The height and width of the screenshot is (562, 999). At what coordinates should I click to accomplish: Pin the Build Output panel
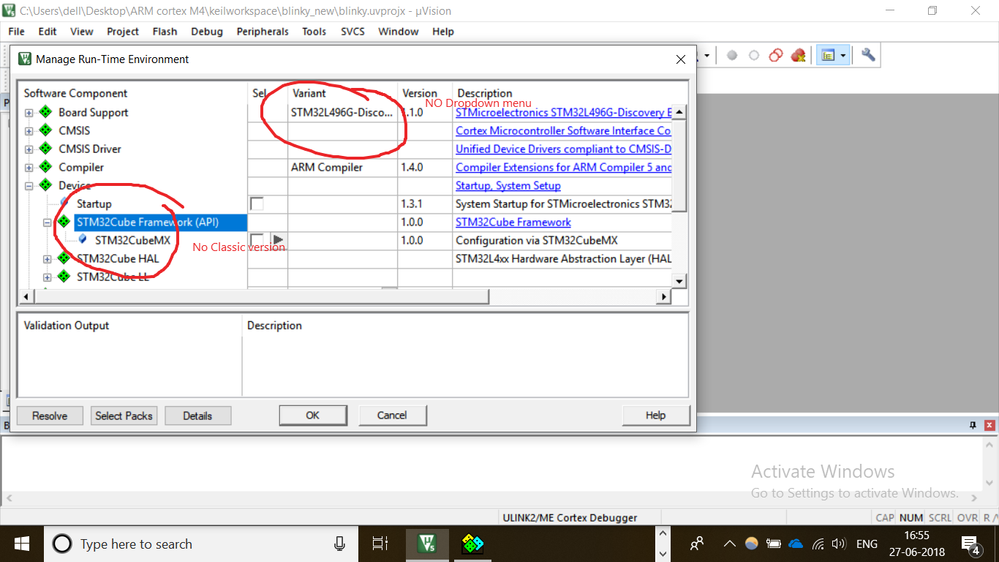point(973,425)
